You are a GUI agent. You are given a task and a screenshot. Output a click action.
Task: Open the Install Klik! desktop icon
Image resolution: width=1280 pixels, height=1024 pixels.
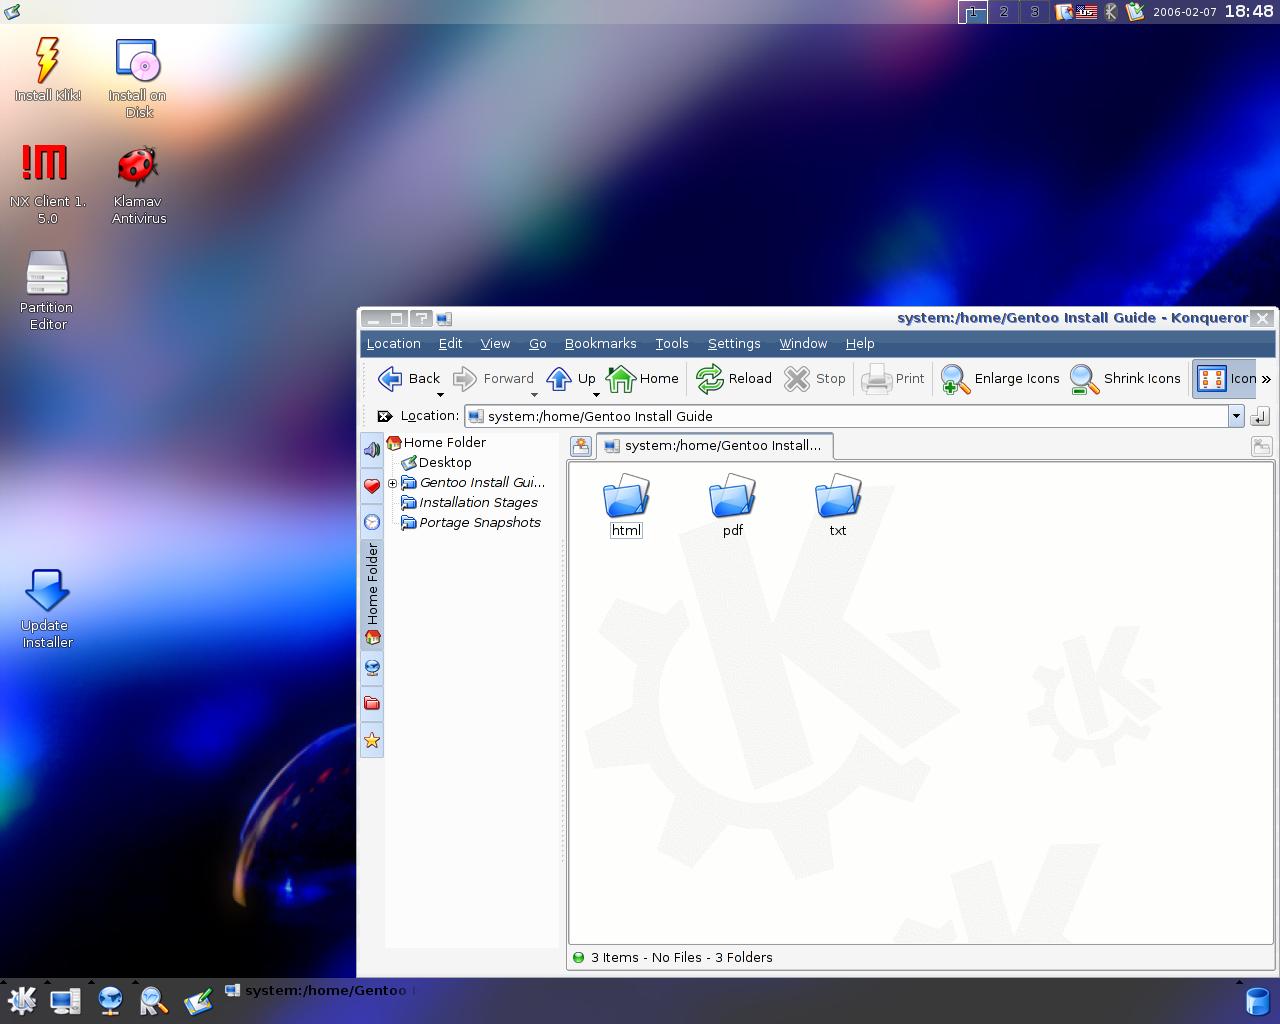pos(47,69)
